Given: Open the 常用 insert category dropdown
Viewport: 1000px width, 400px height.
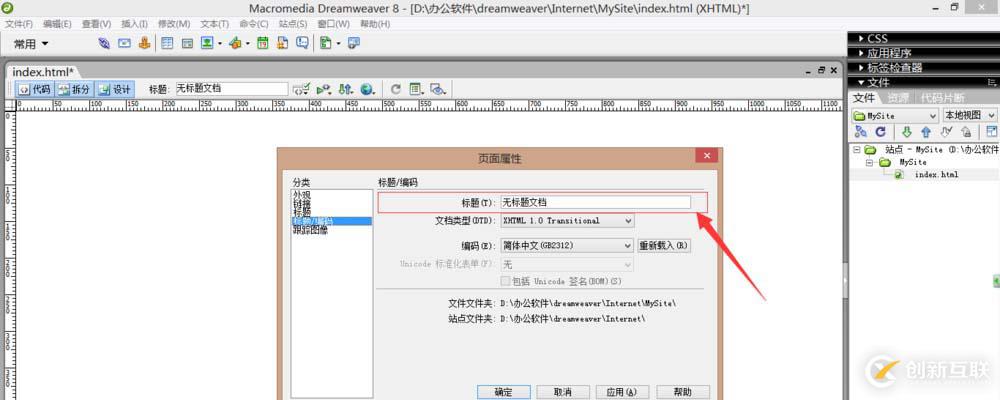Looking at the screenshot, I should 31,44.
